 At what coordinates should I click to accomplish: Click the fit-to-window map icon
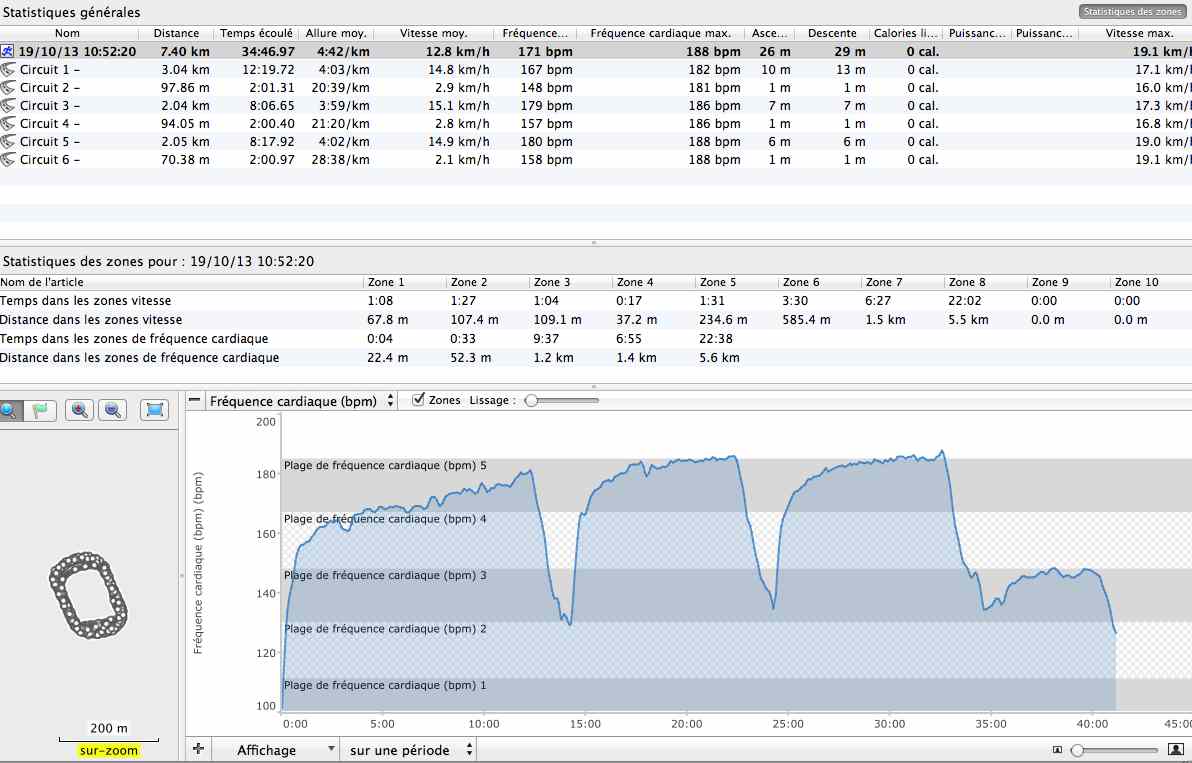[x=154, y=410]
